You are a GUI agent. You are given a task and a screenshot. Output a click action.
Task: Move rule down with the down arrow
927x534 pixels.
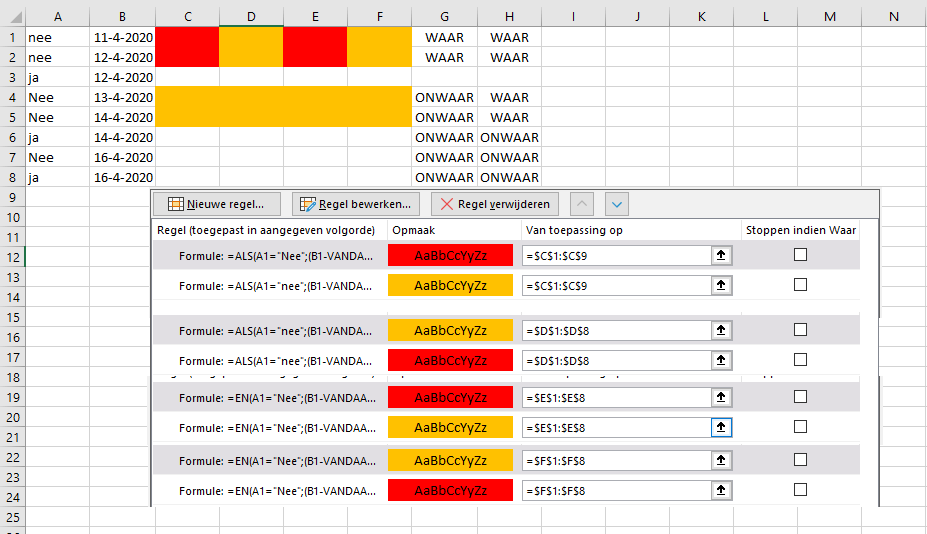click(617, 204)
